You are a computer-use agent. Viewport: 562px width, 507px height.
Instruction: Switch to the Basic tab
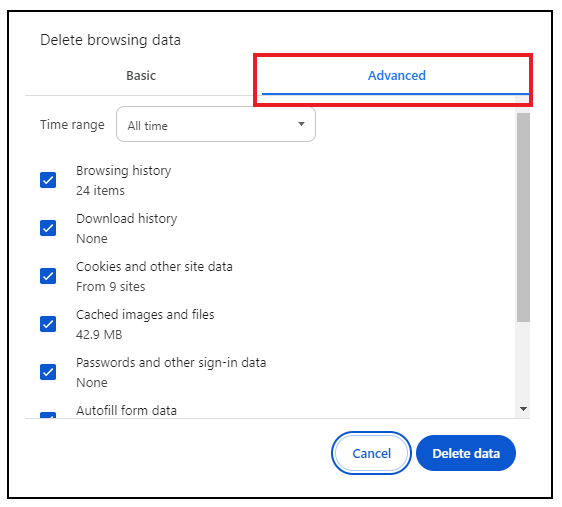click(x=141, y=76)
